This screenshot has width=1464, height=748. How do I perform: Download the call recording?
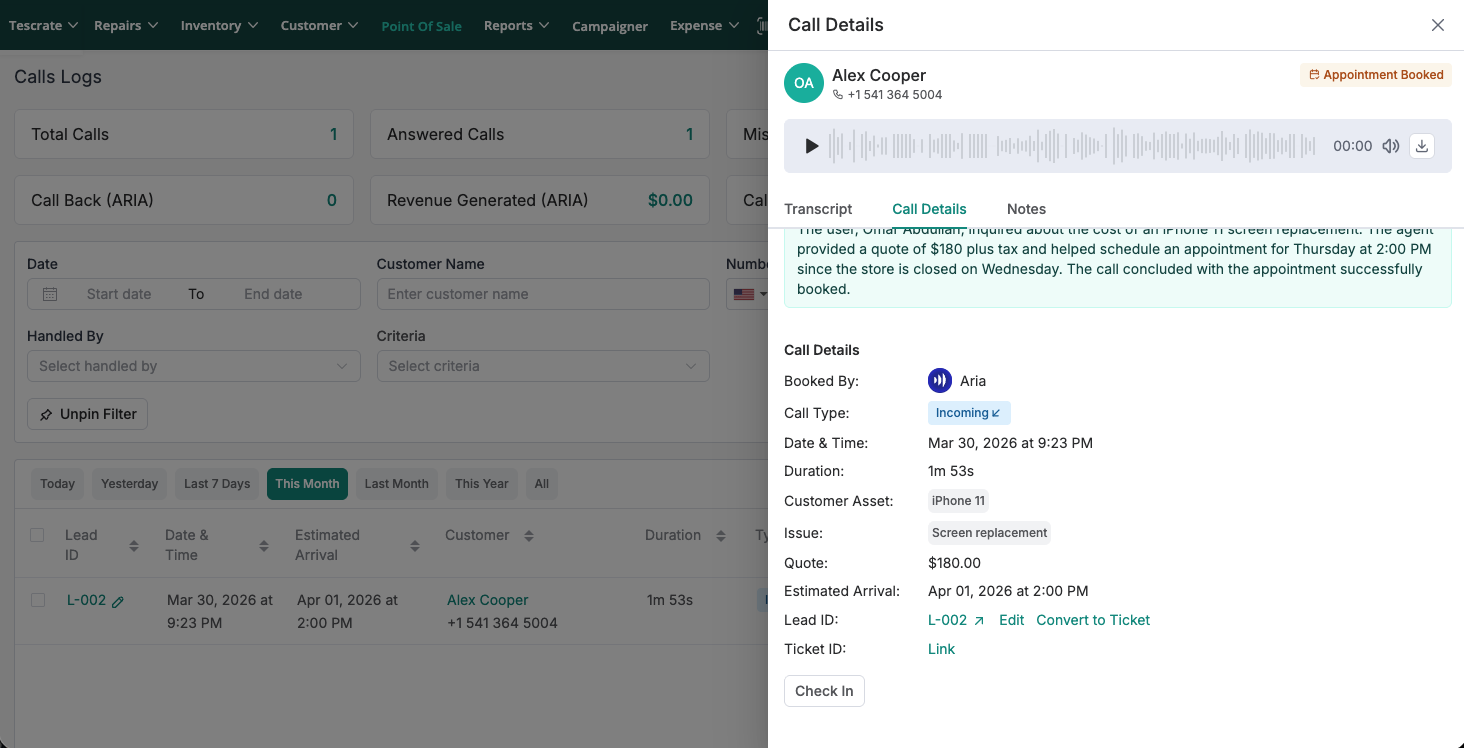tap(1422, 146)
